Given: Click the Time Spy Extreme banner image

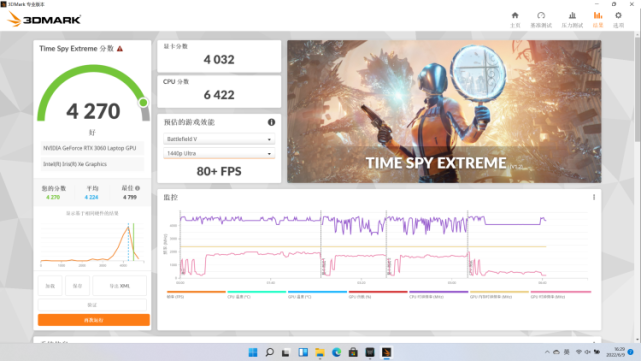Looking at the screenshot, I should (x=444, y=111).
